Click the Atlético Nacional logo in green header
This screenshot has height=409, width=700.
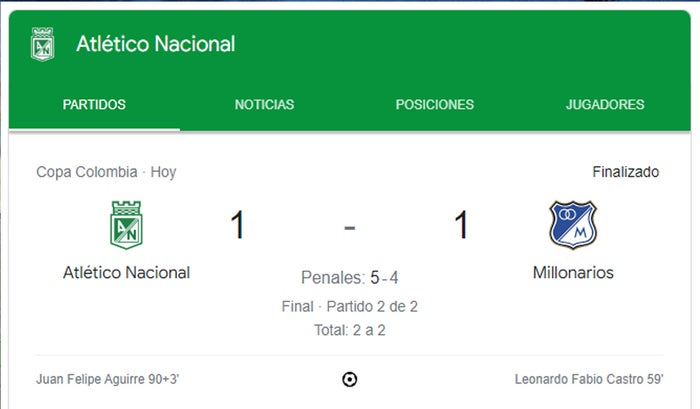[42, 45]
